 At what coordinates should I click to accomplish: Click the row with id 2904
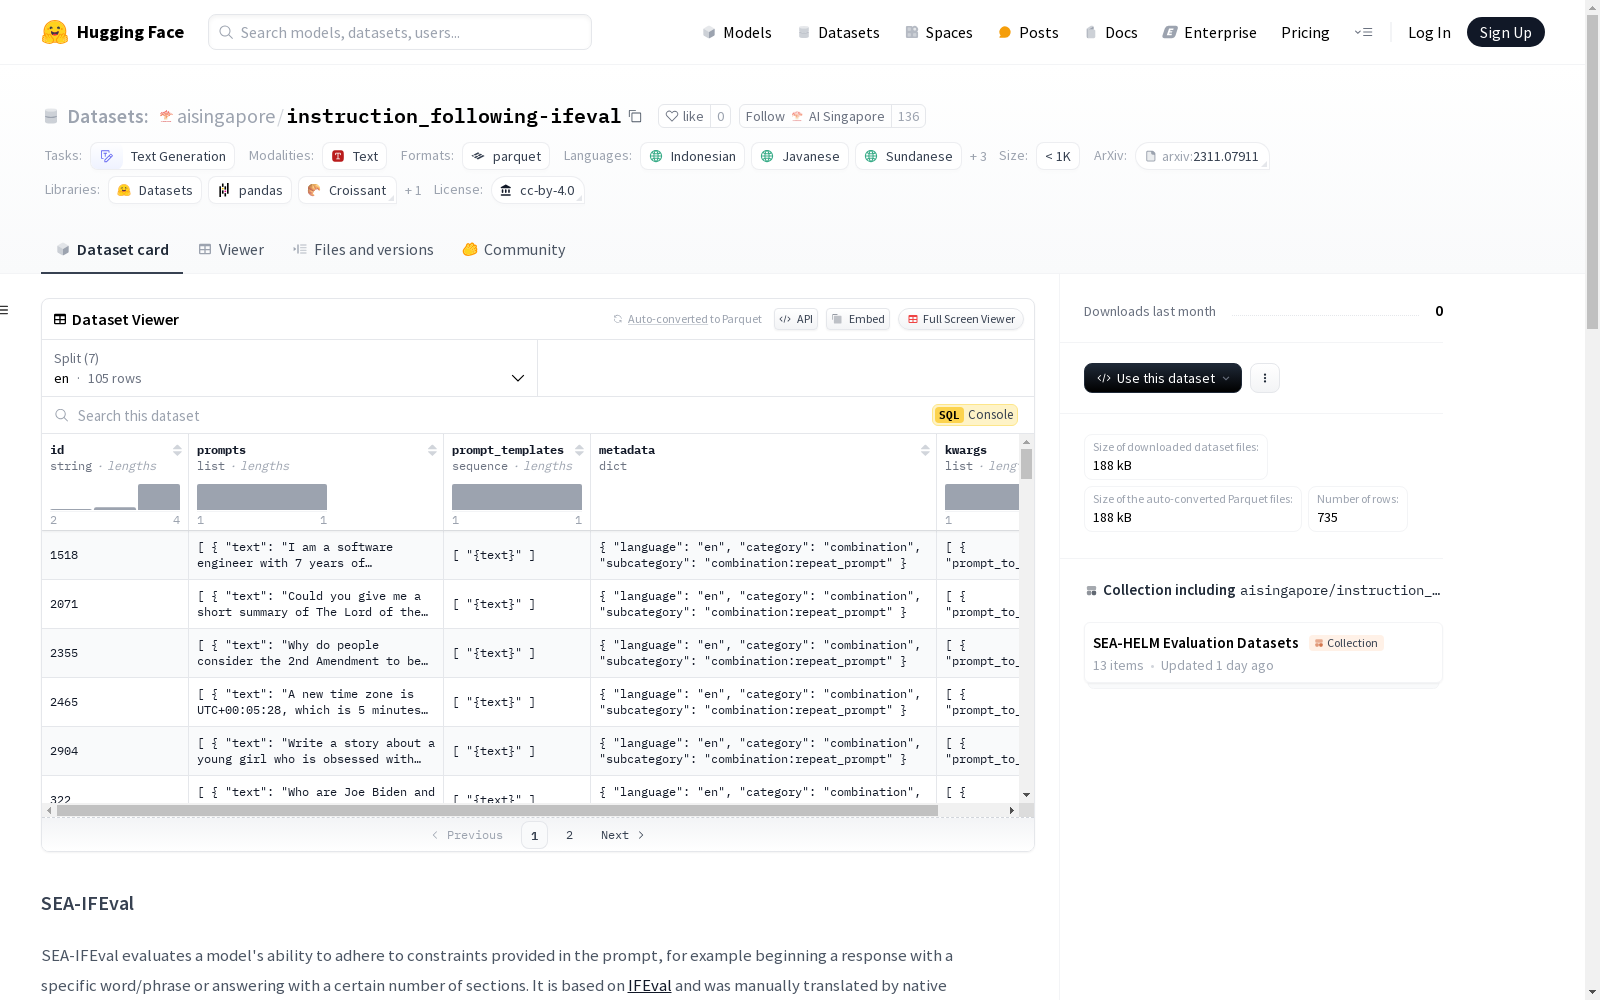(530, 751)
